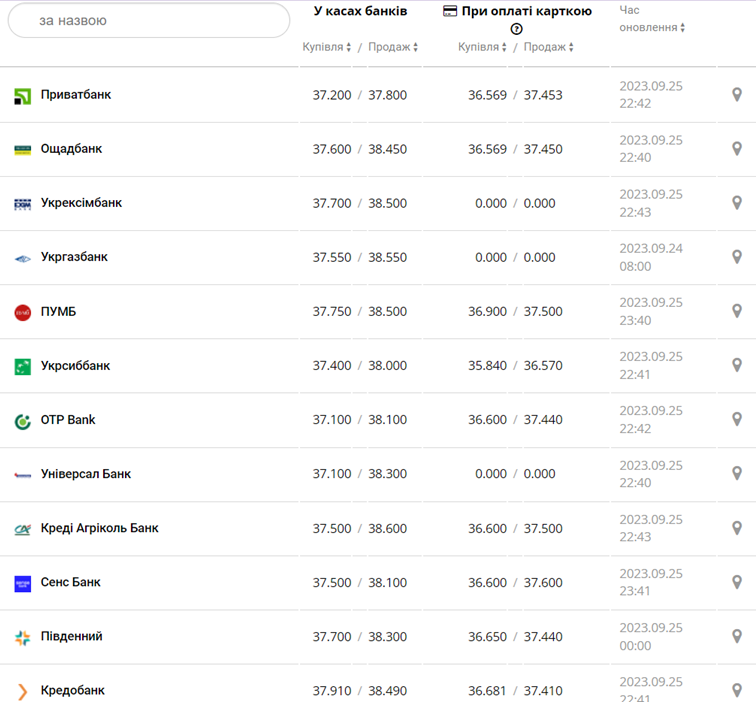Viewport: 756px width, 702px height.
Task: Sort by cash desk Продаж column
Action: click(393, 47)
